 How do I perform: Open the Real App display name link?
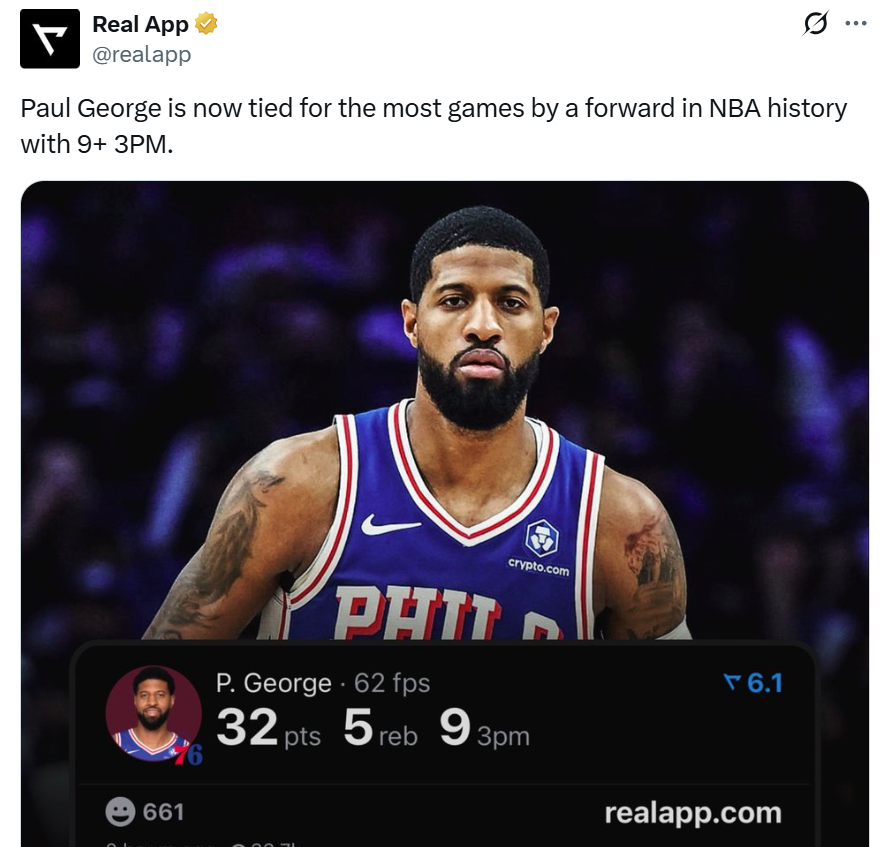point(140,24)
